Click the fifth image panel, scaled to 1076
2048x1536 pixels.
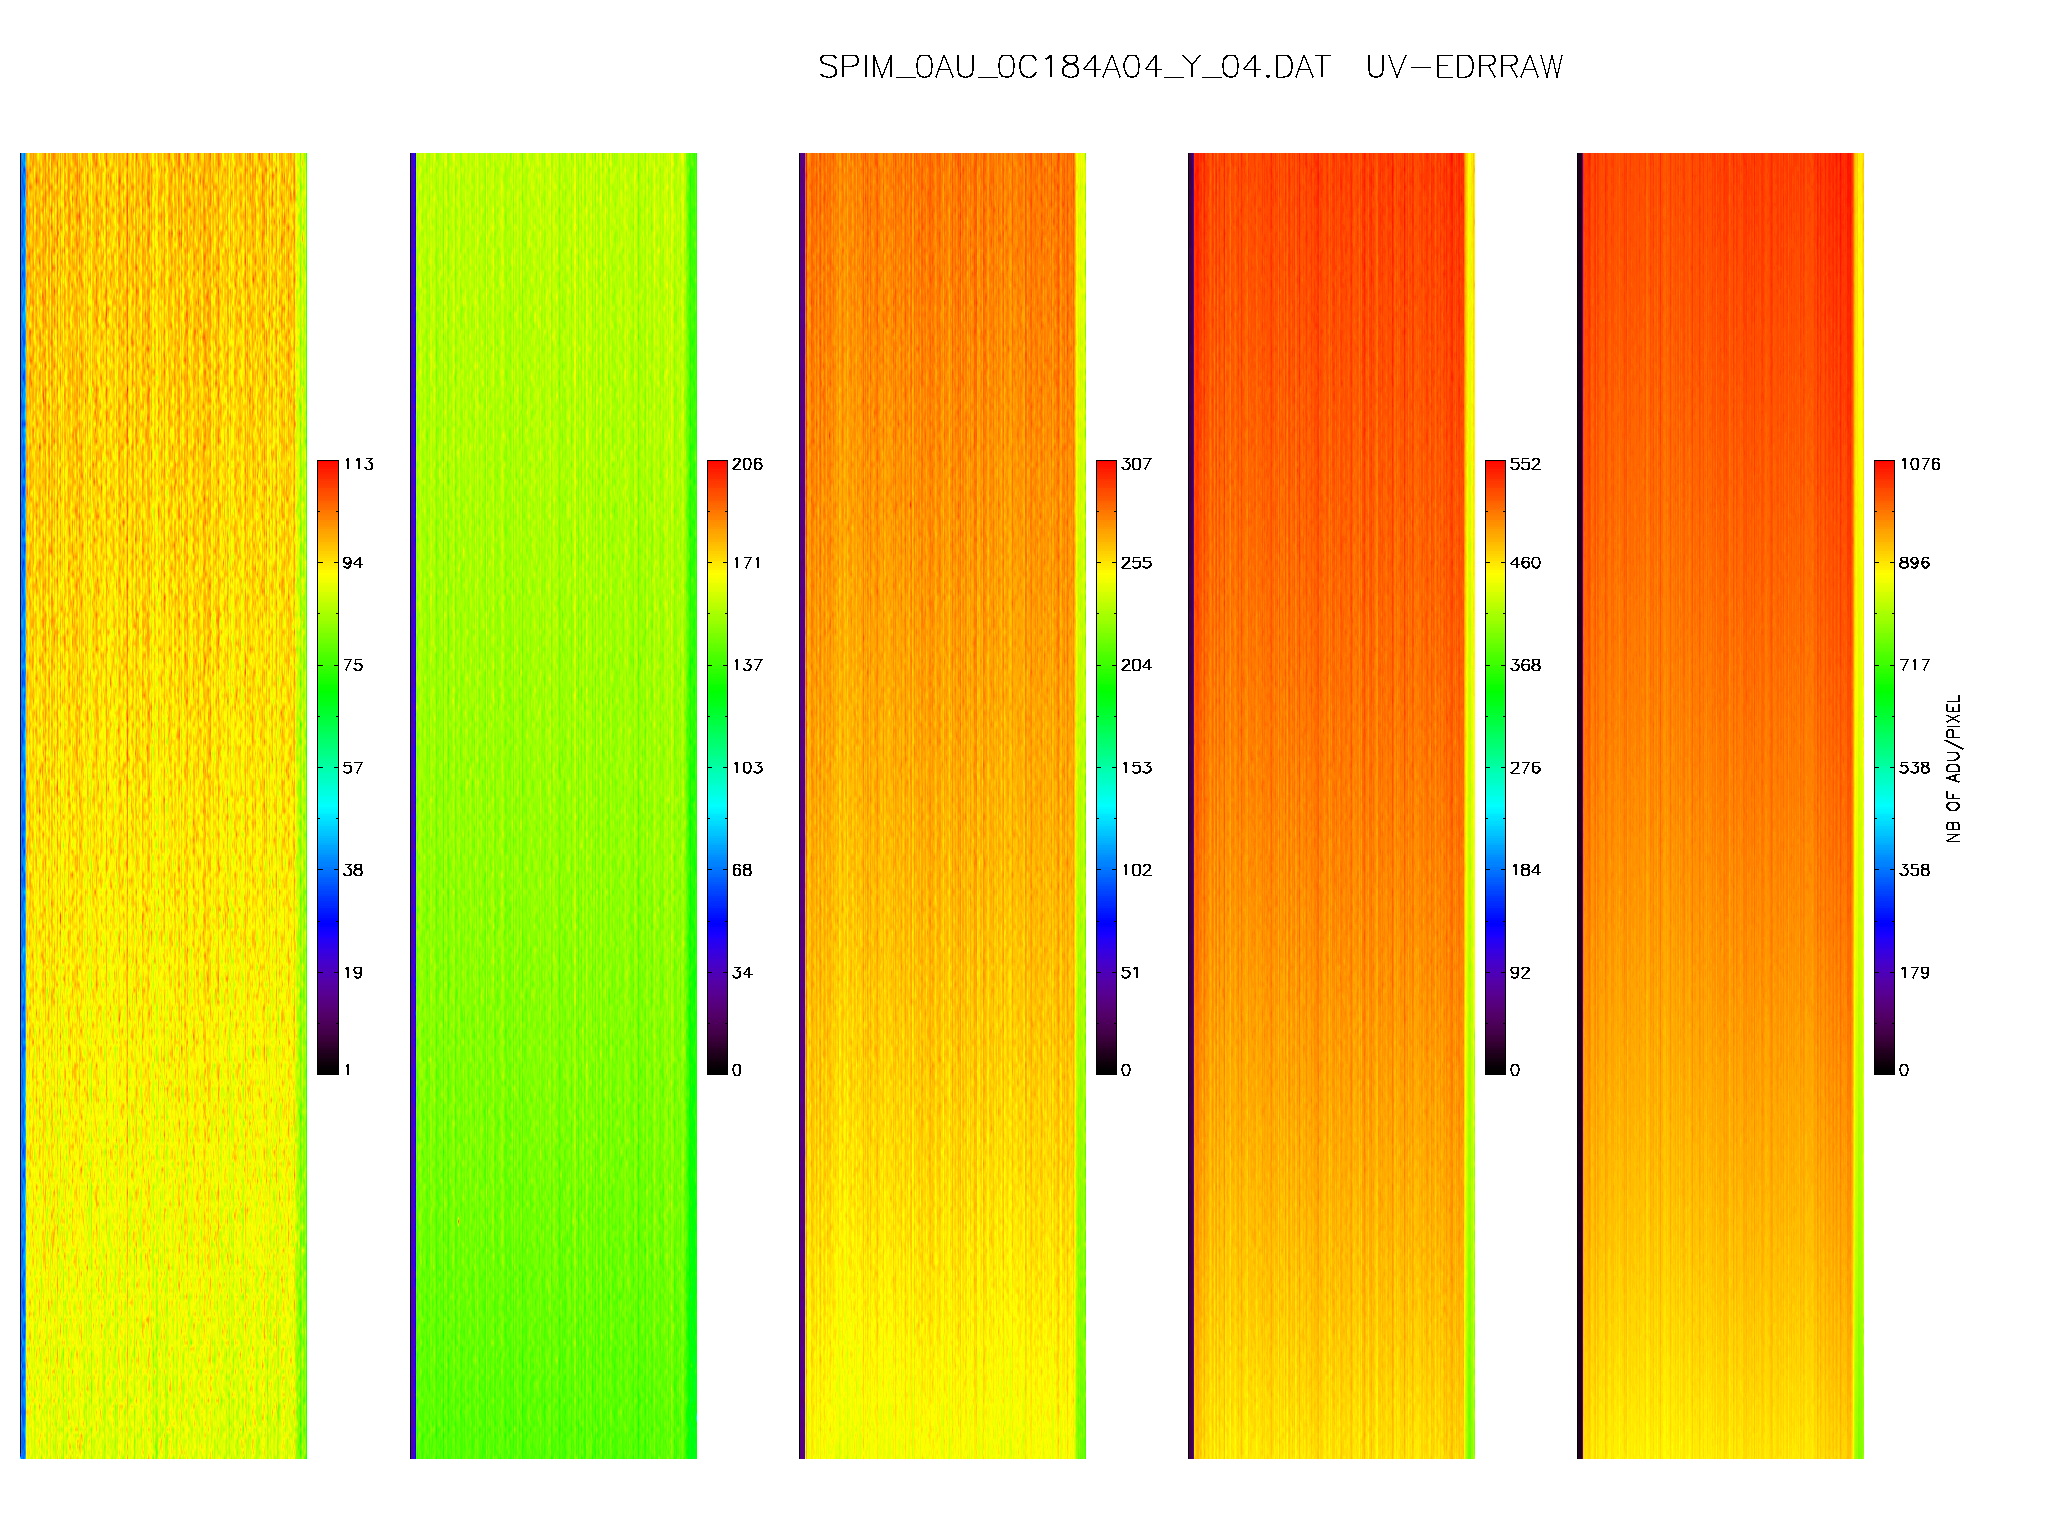[1720, 805]
